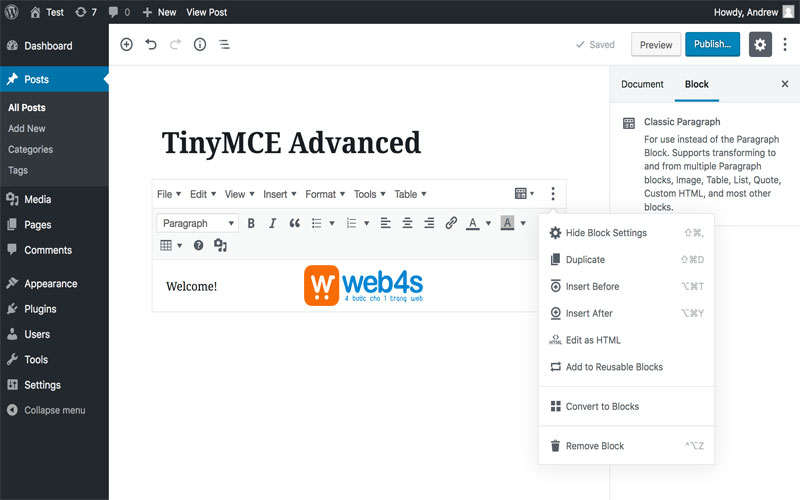Open the block navigation list icon
Screen dimensions: 800x500
coord(224,44)
